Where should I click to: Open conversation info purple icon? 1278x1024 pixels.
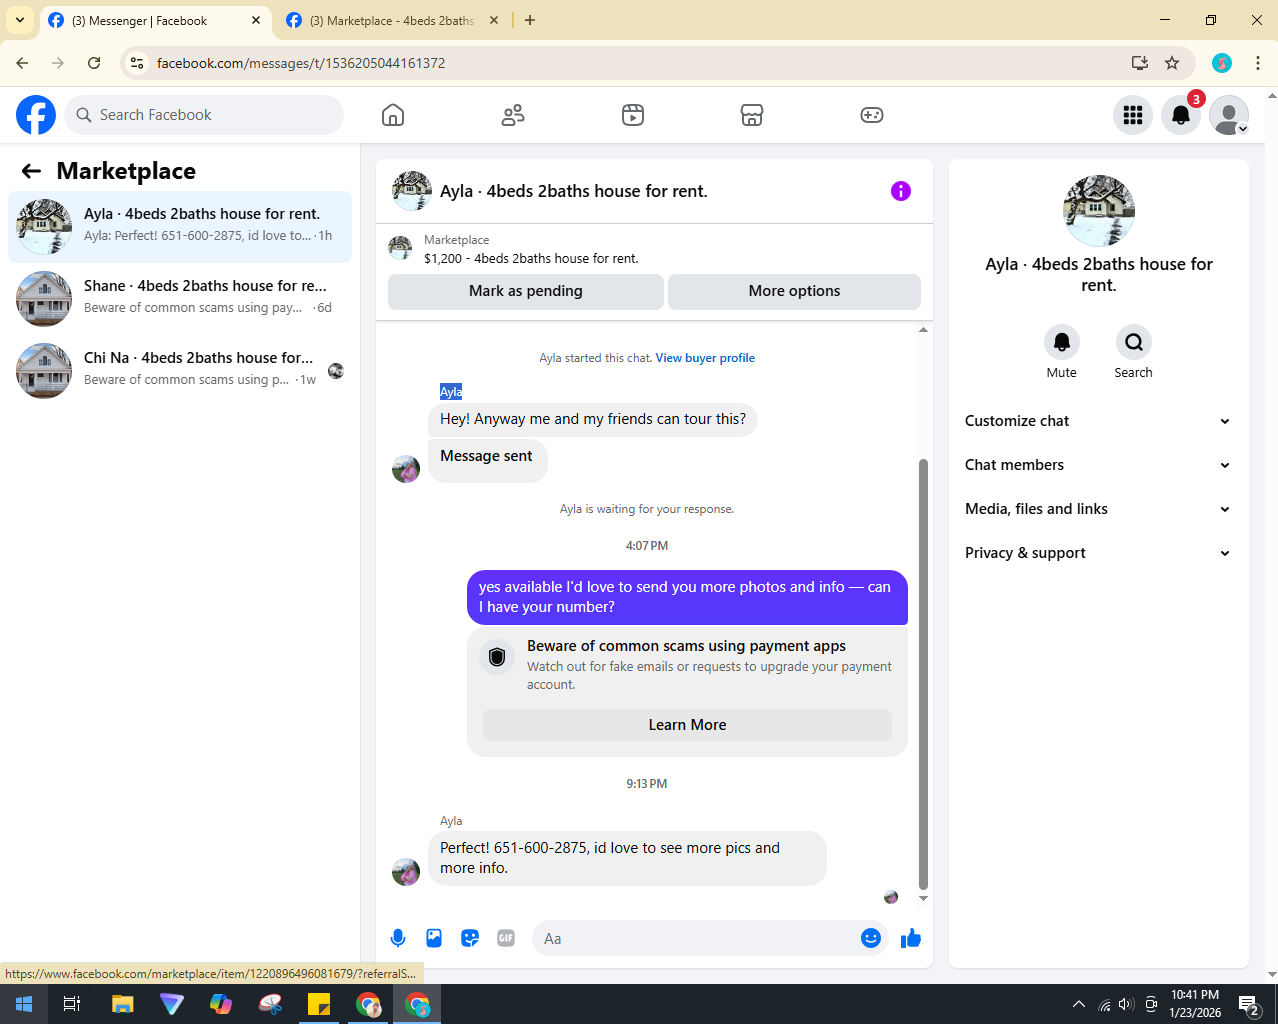(x=901, y=191)
